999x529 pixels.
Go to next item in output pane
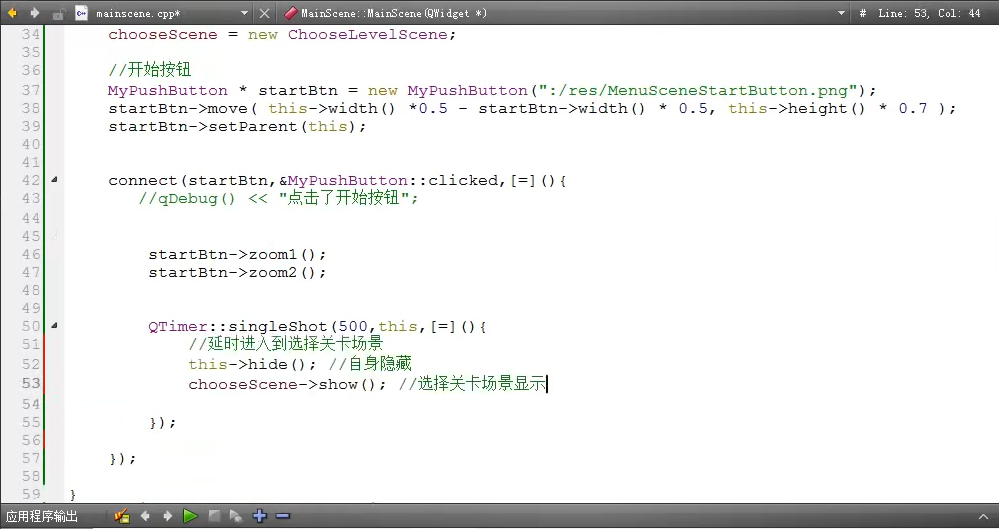168,516
